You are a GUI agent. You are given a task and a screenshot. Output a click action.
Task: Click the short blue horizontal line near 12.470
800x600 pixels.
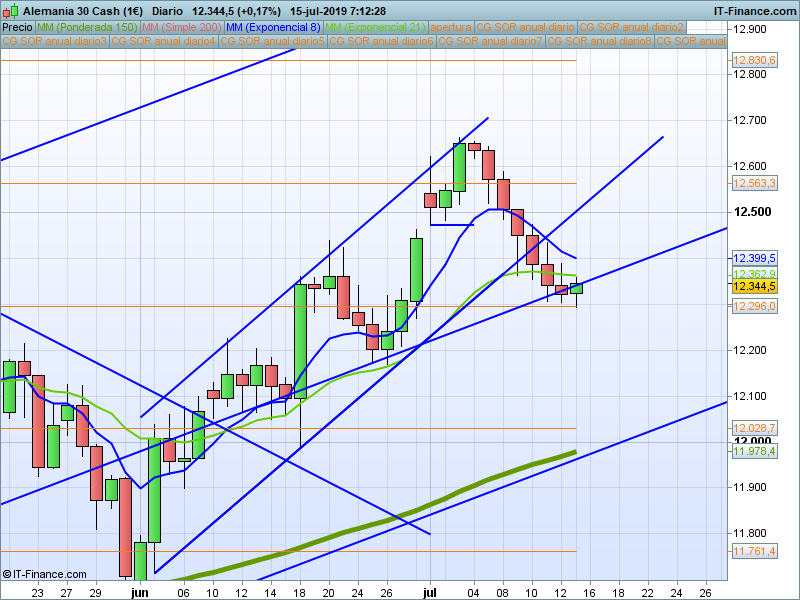pyautogui.click(x=452, y=224)
